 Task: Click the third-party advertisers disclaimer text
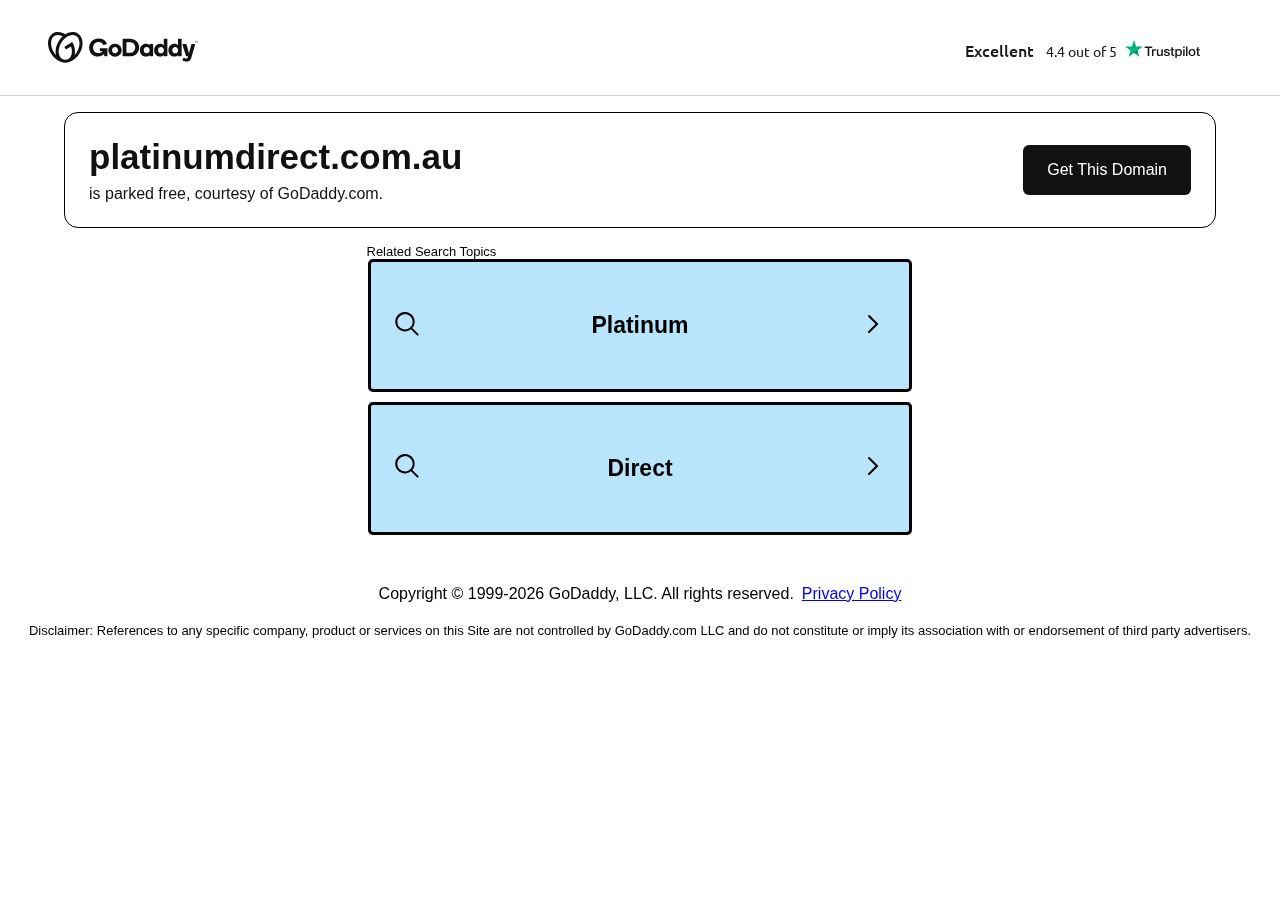pos(640,631)
